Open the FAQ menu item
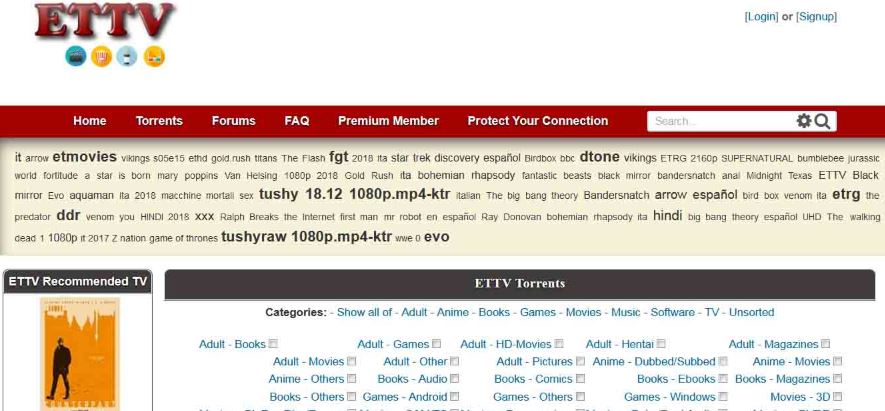The width and height of the screenshot is (885, 411). pyautogui.click(x=297, y=121)
